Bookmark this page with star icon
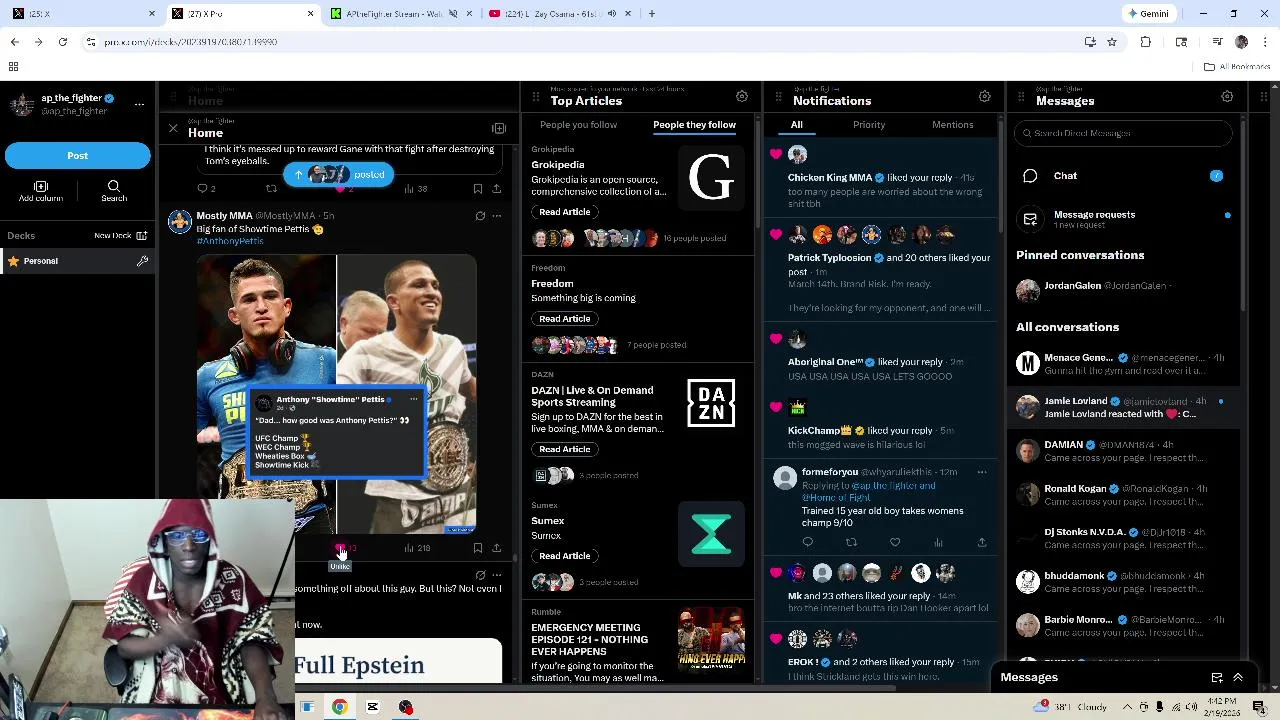1280x720 pixels. click(1111, 42)
